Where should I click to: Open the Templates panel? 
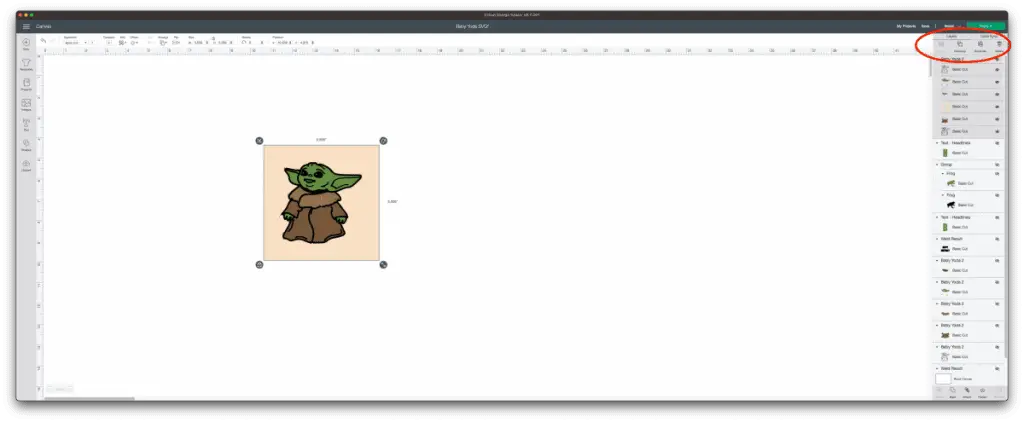pos(26,64)
